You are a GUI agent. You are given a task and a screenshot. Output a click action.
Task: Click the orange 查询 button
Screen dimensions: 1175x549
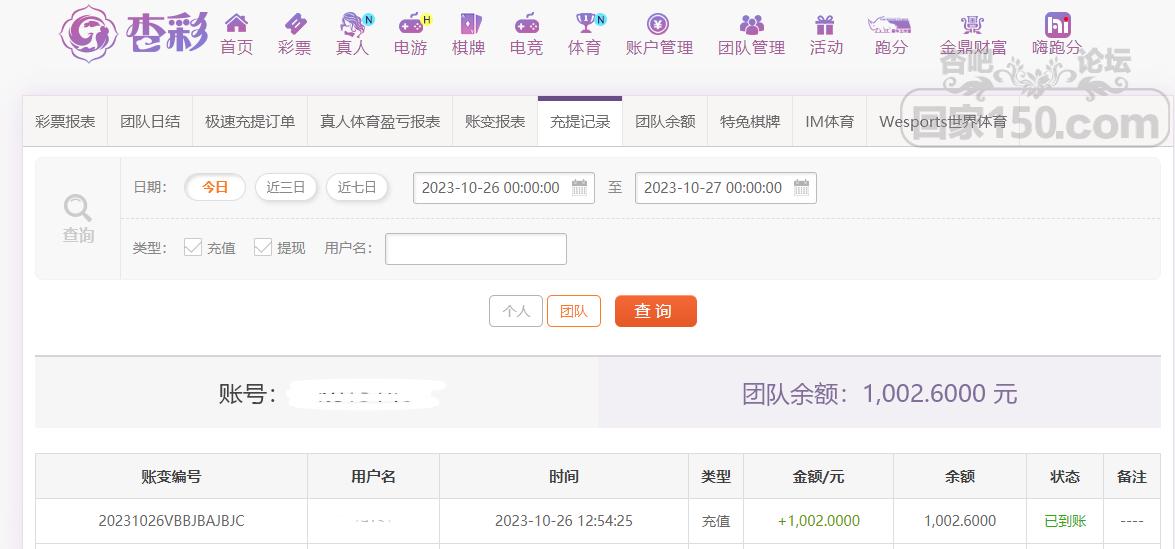(x=656, y=311)
